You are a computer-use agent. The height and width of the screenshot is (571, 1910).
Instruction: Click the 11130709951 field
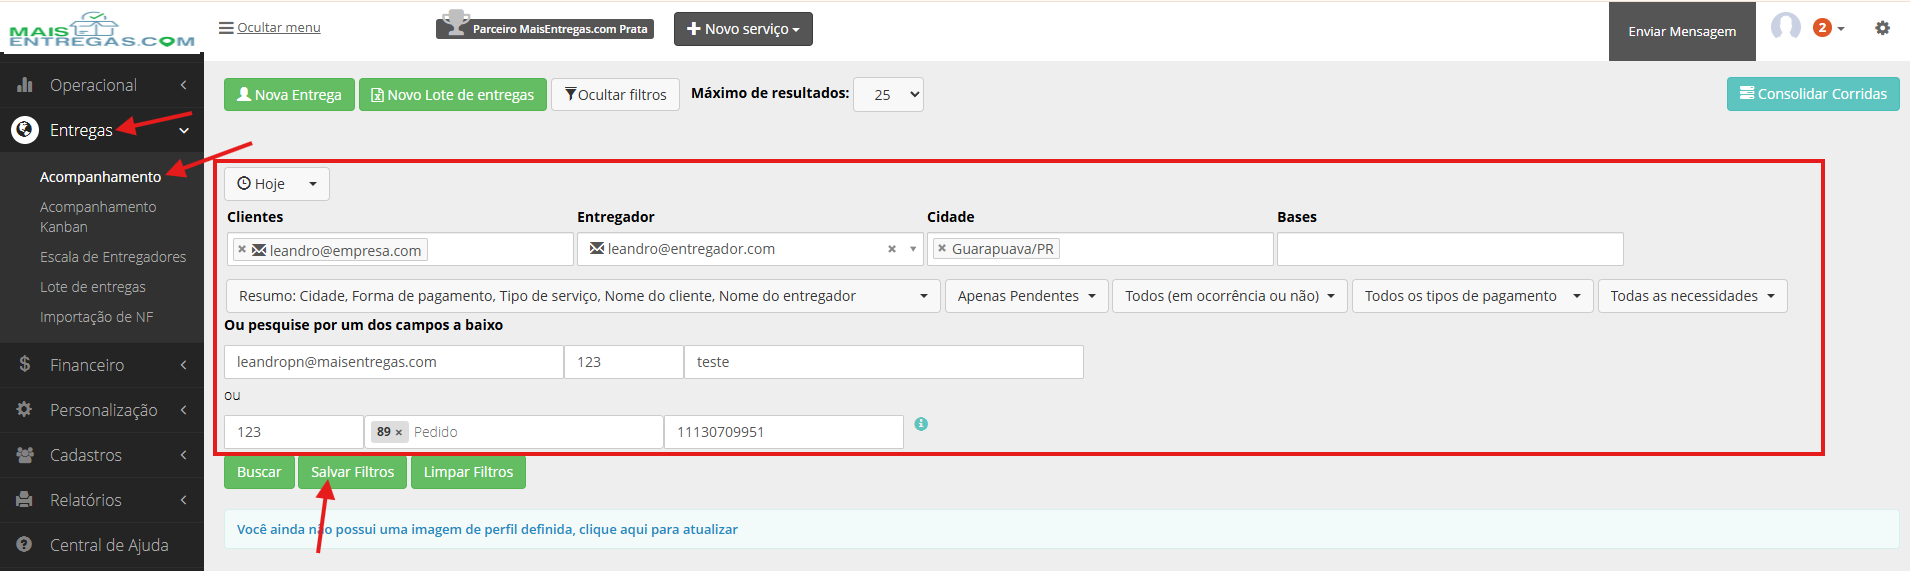pos(784,432)
